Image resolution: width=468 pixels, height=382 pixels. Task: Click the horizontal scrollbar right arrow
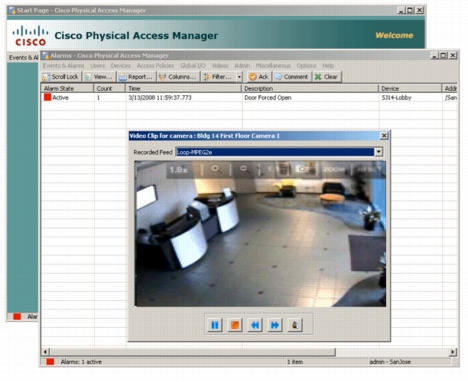(452, 352)
